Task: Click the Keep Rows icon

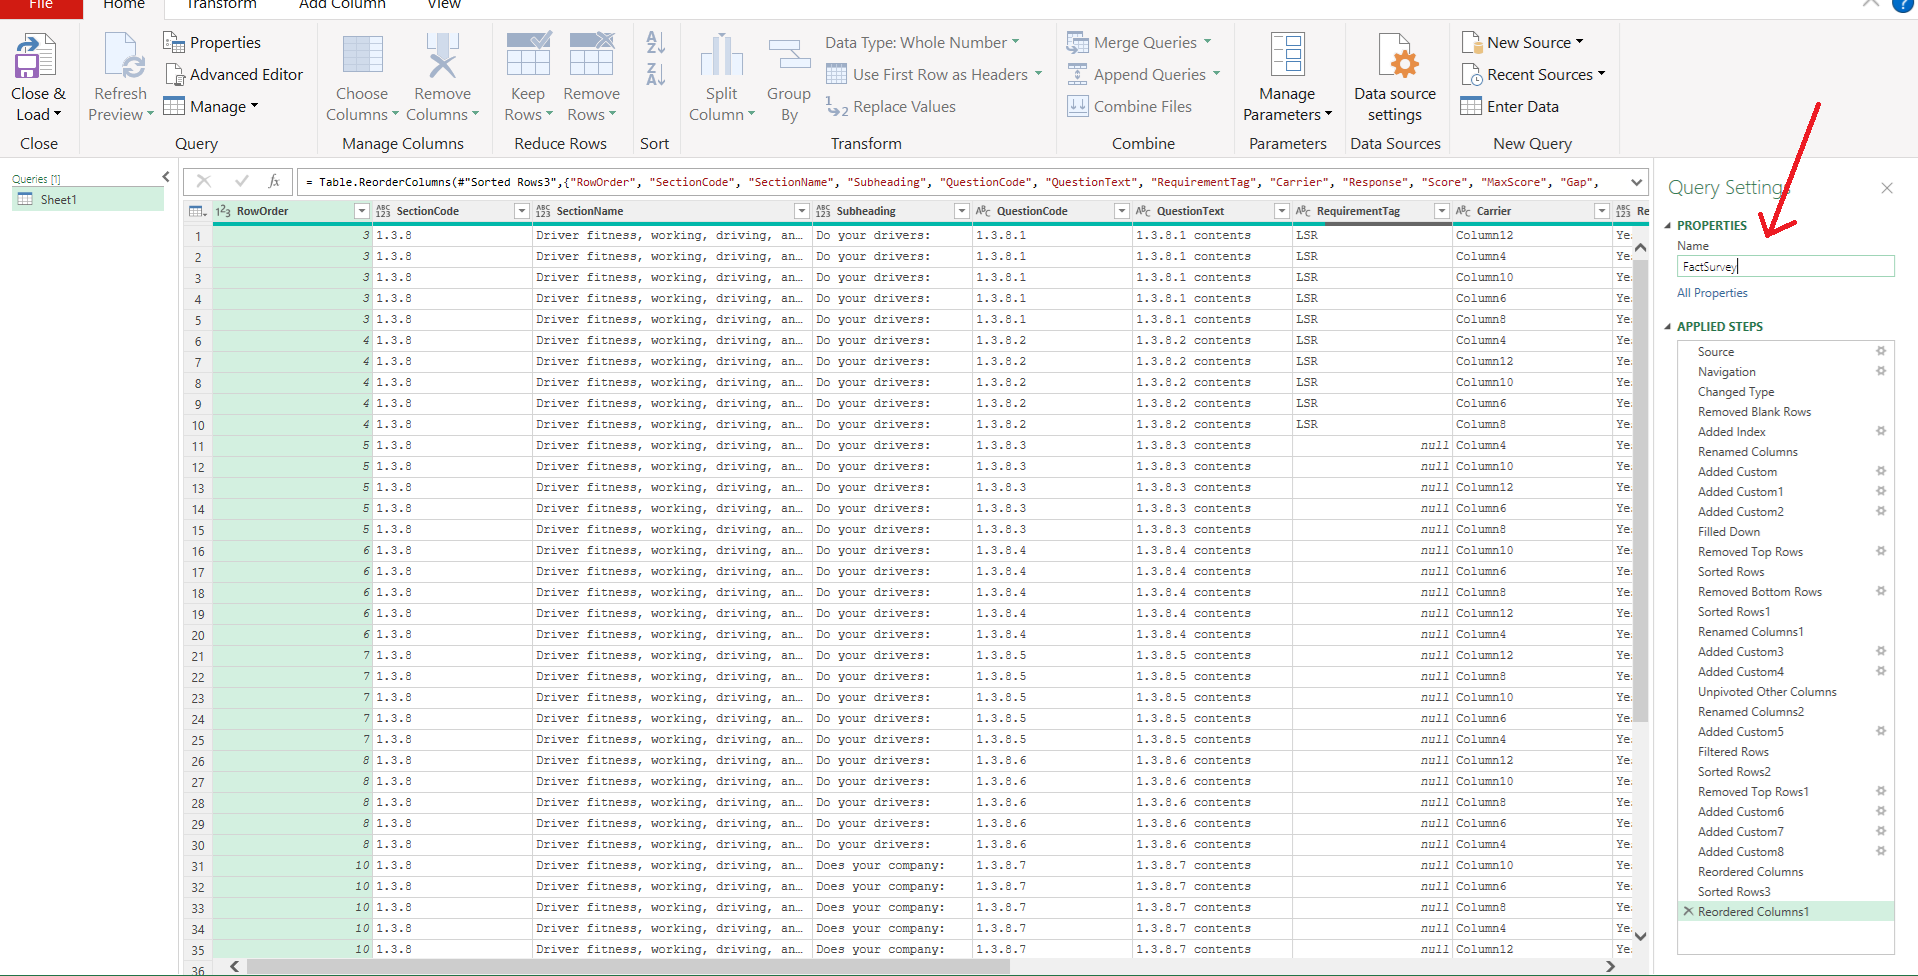Action: (x=528, y=55)
